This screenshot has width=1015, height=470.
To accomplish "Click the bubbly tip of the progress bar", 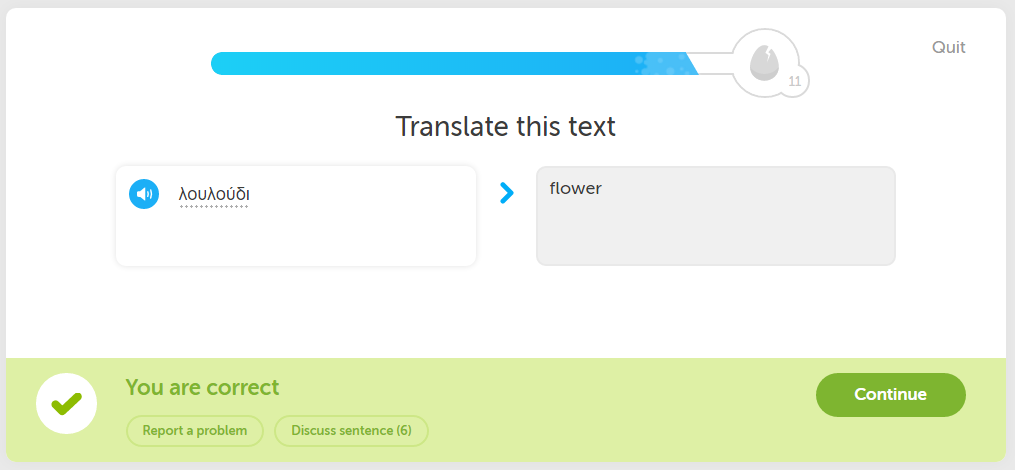I will pos(667,63).
